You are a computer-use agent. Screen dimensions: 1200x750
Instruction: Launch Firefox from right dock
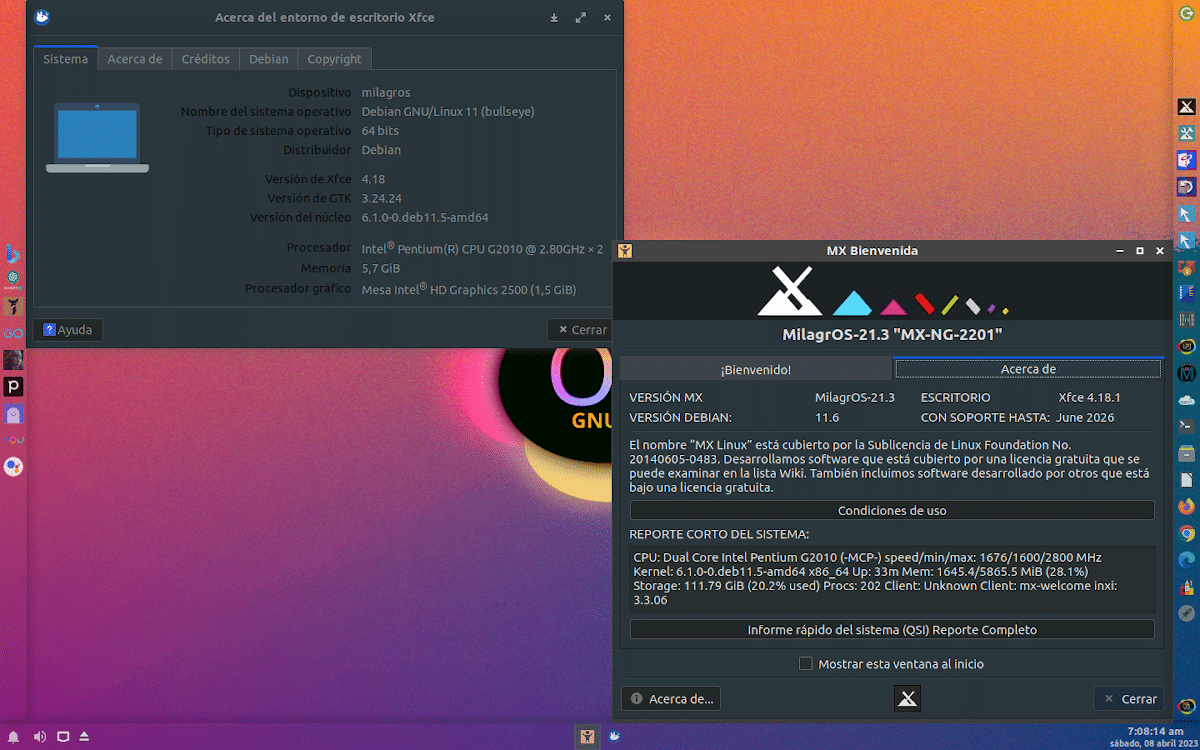[1187, 507]
